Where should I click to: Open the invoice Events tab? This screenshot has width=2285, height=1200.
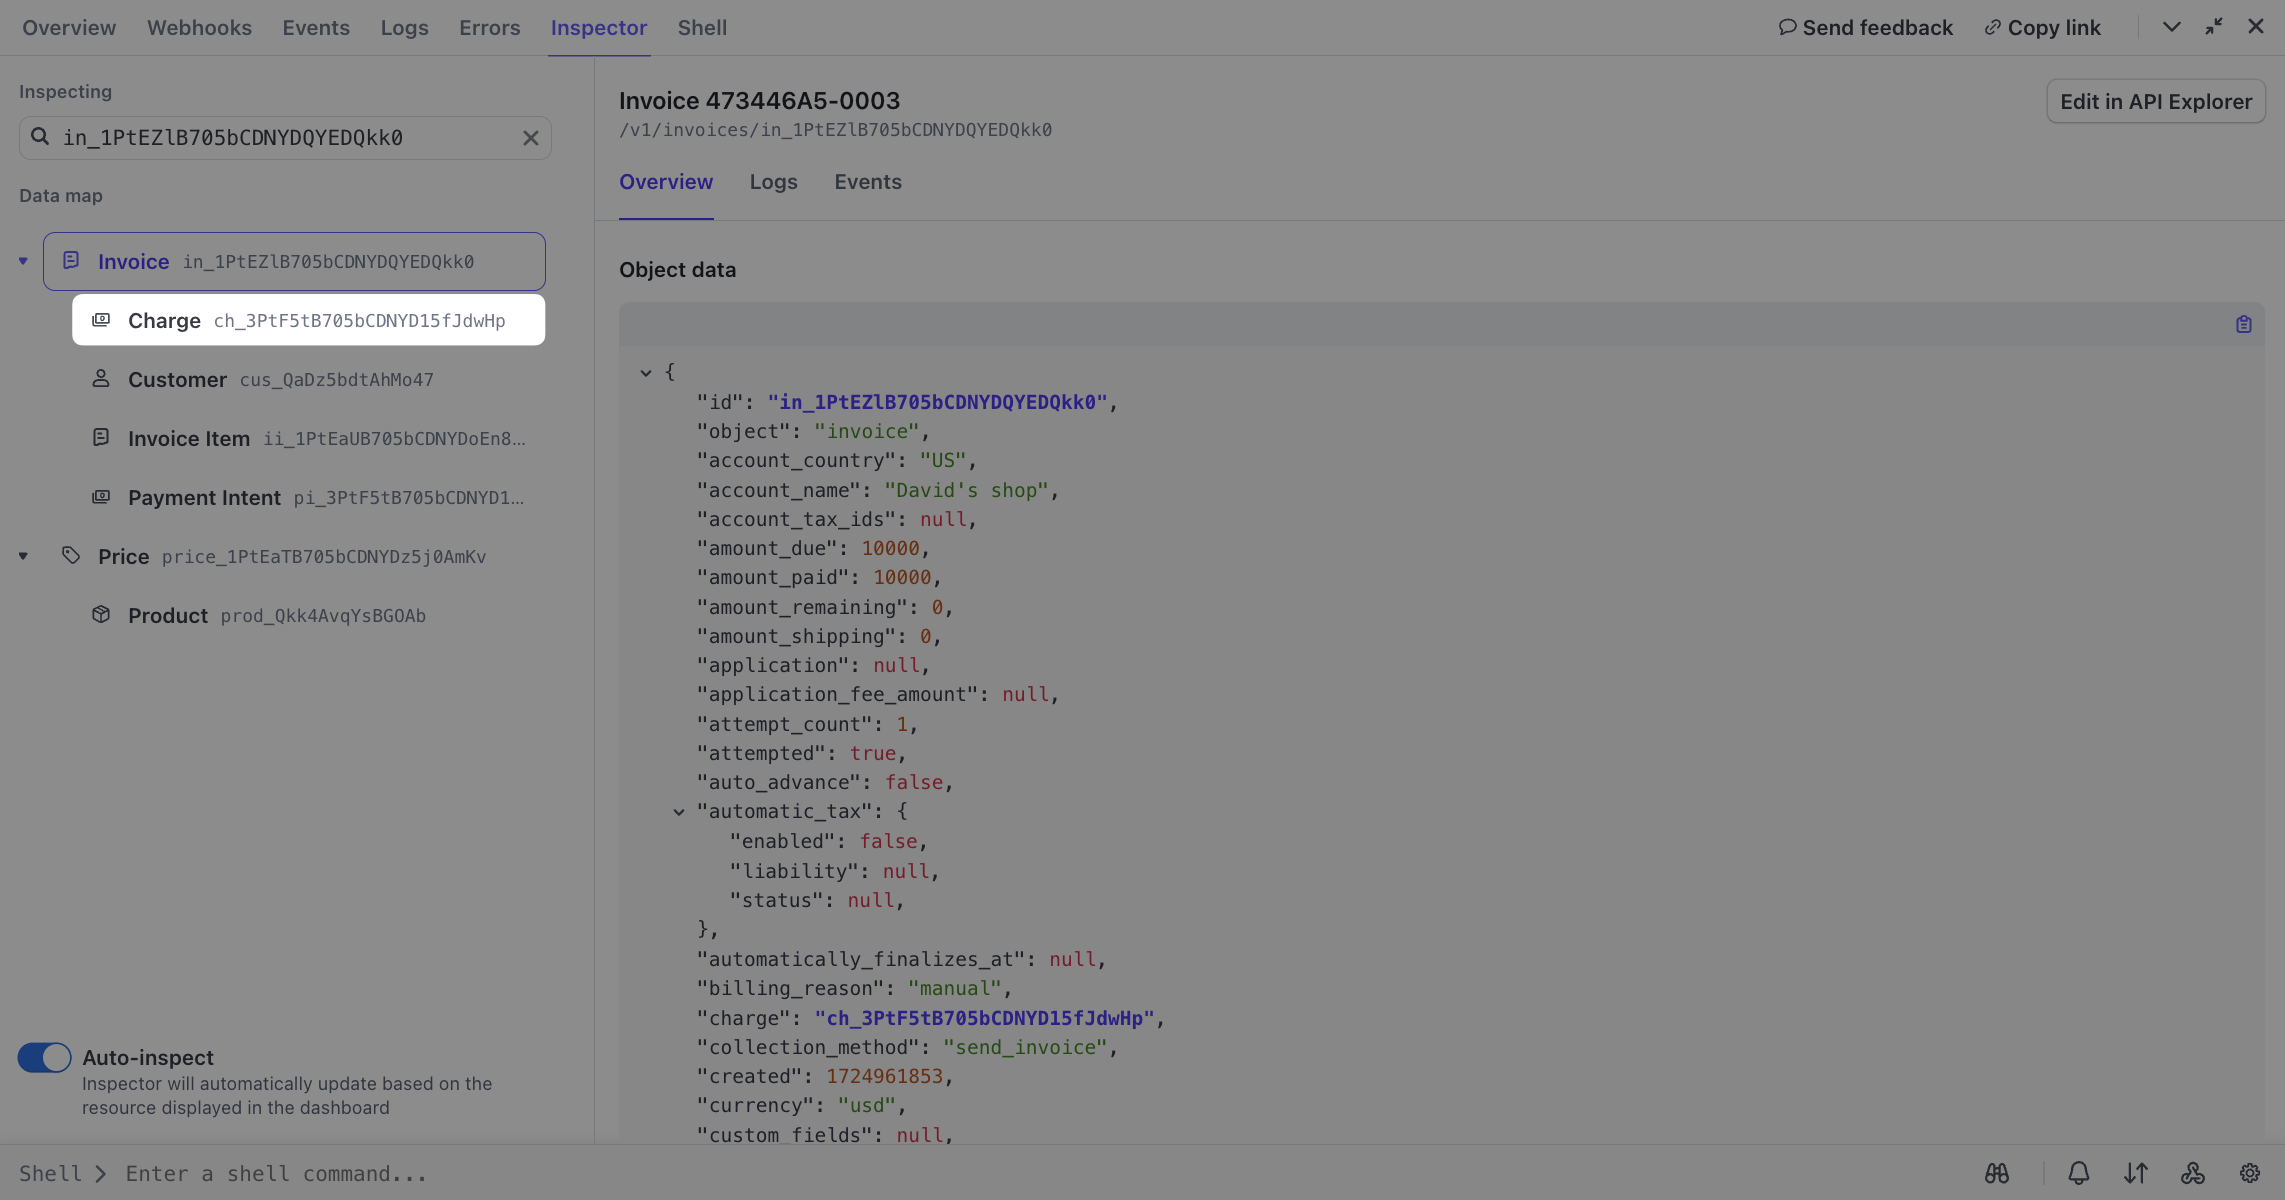(x=867, y=182)
